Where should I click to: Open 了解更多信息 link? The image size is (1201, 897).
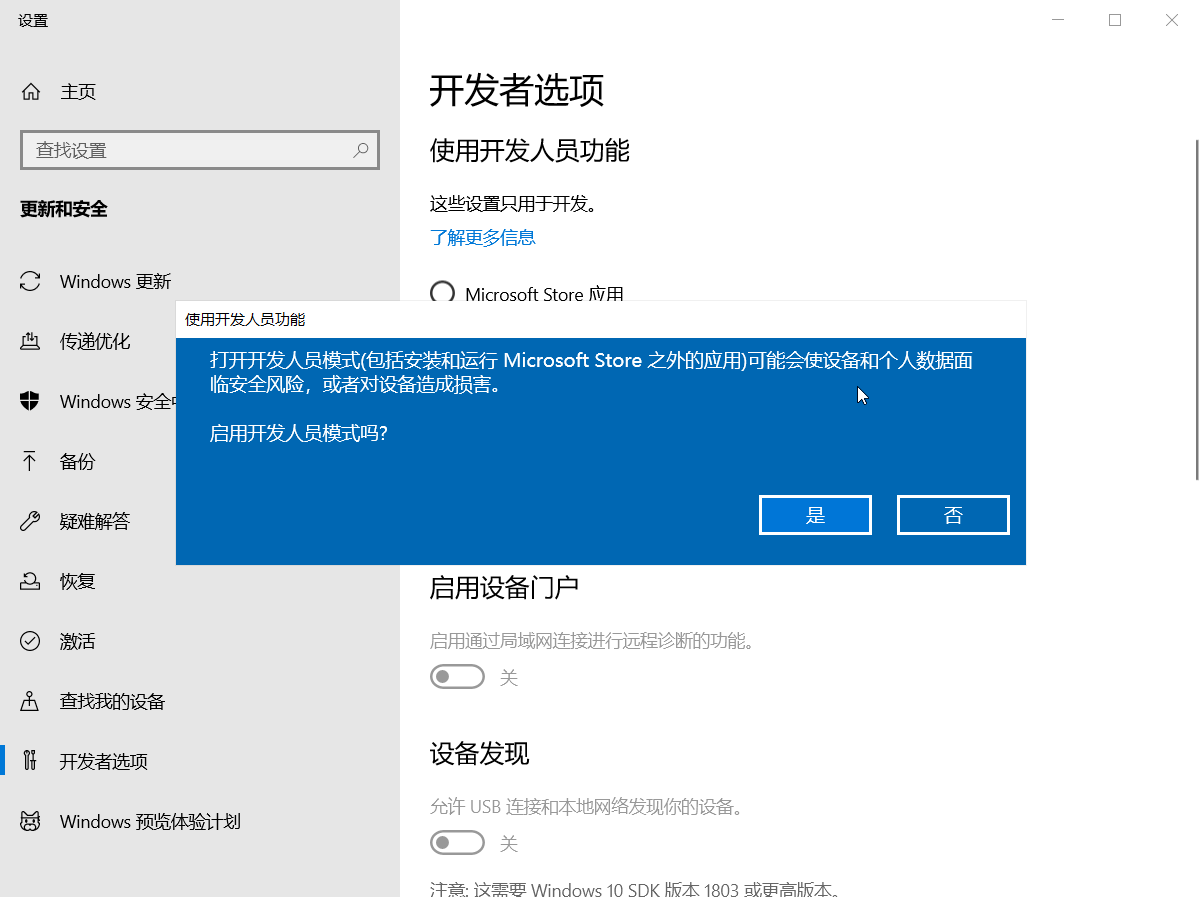[x=483, y=237]
